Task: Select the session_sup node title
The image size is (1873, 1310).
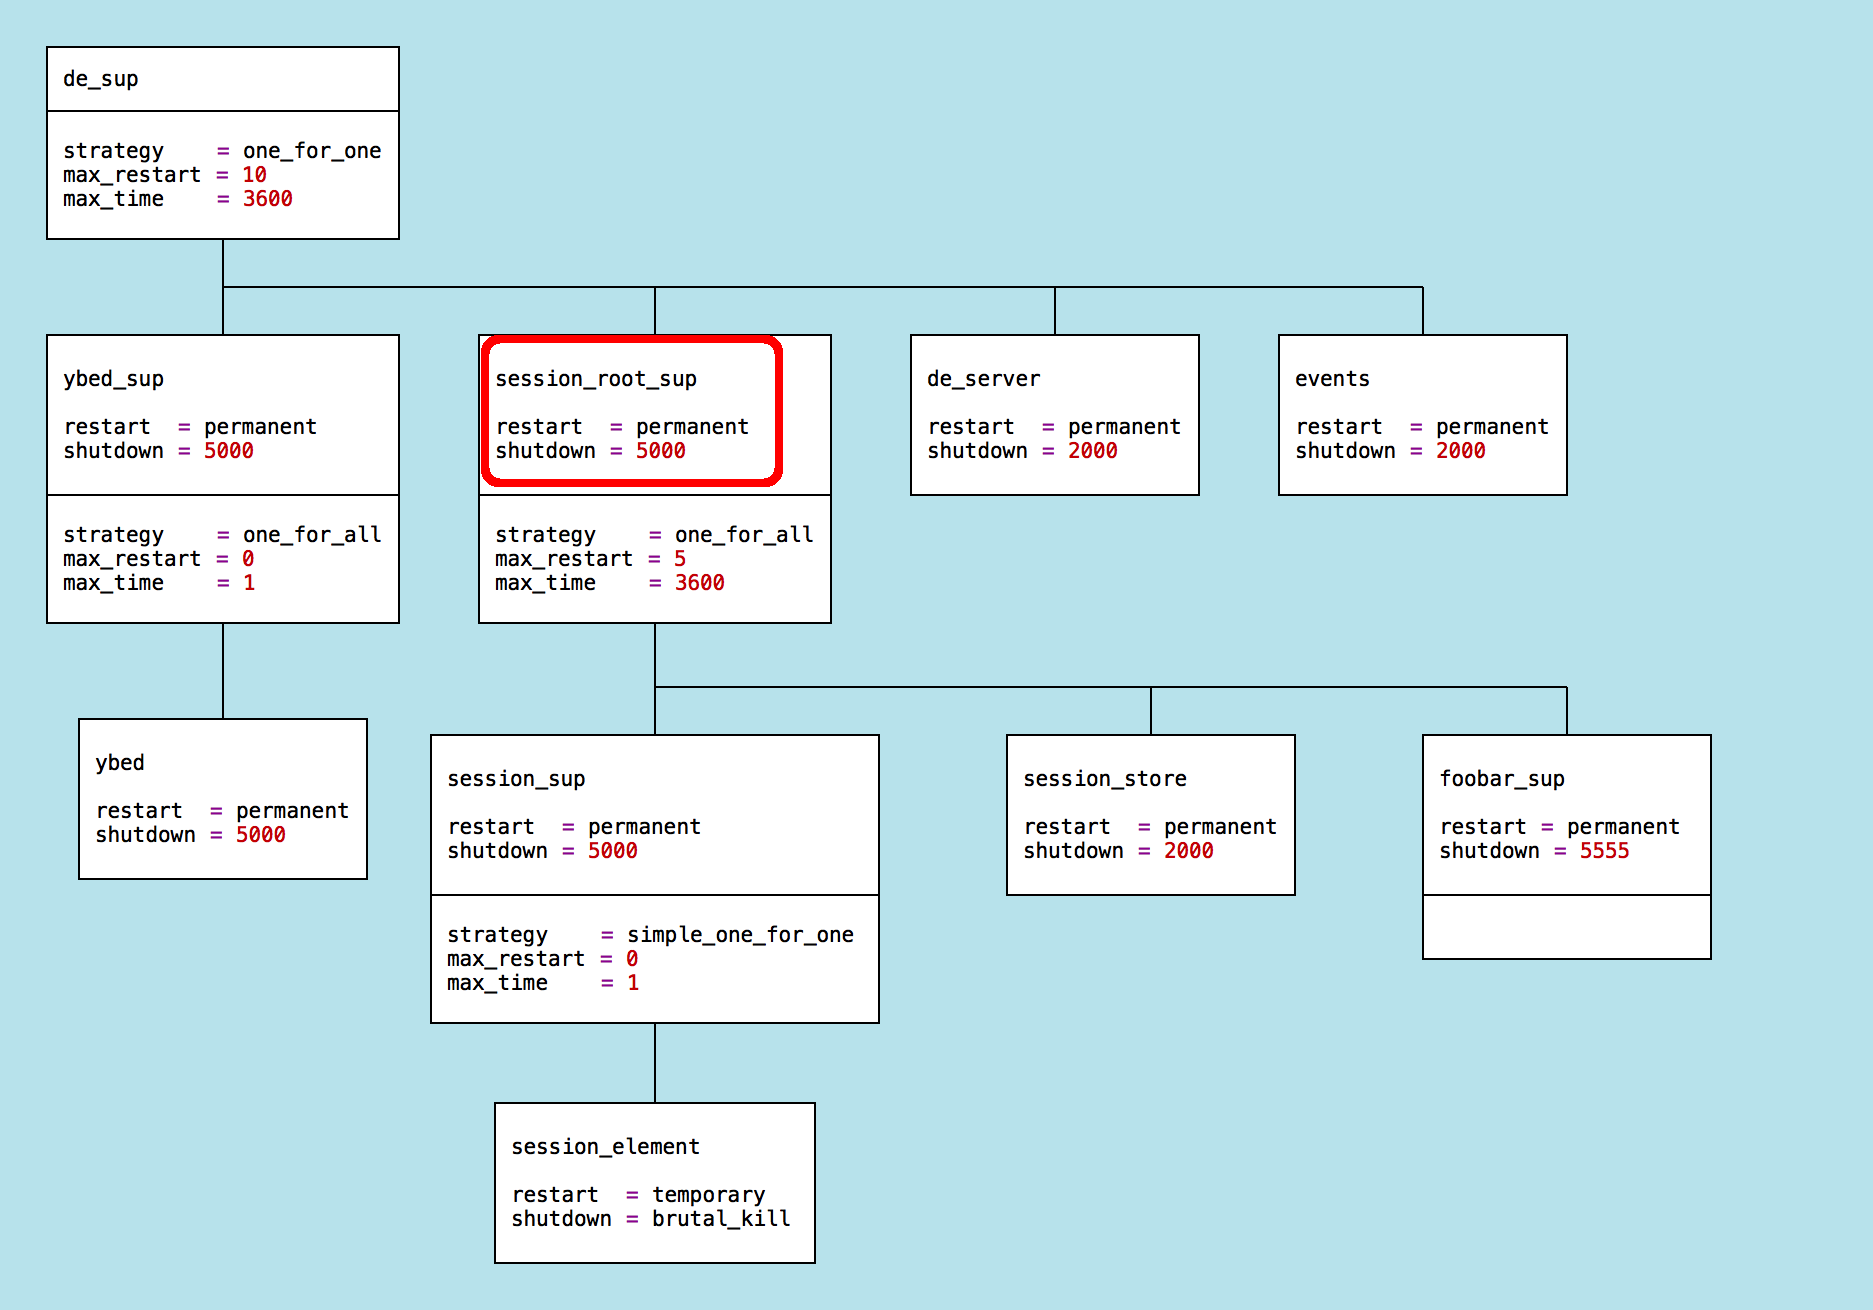Action: coord(516,779)
